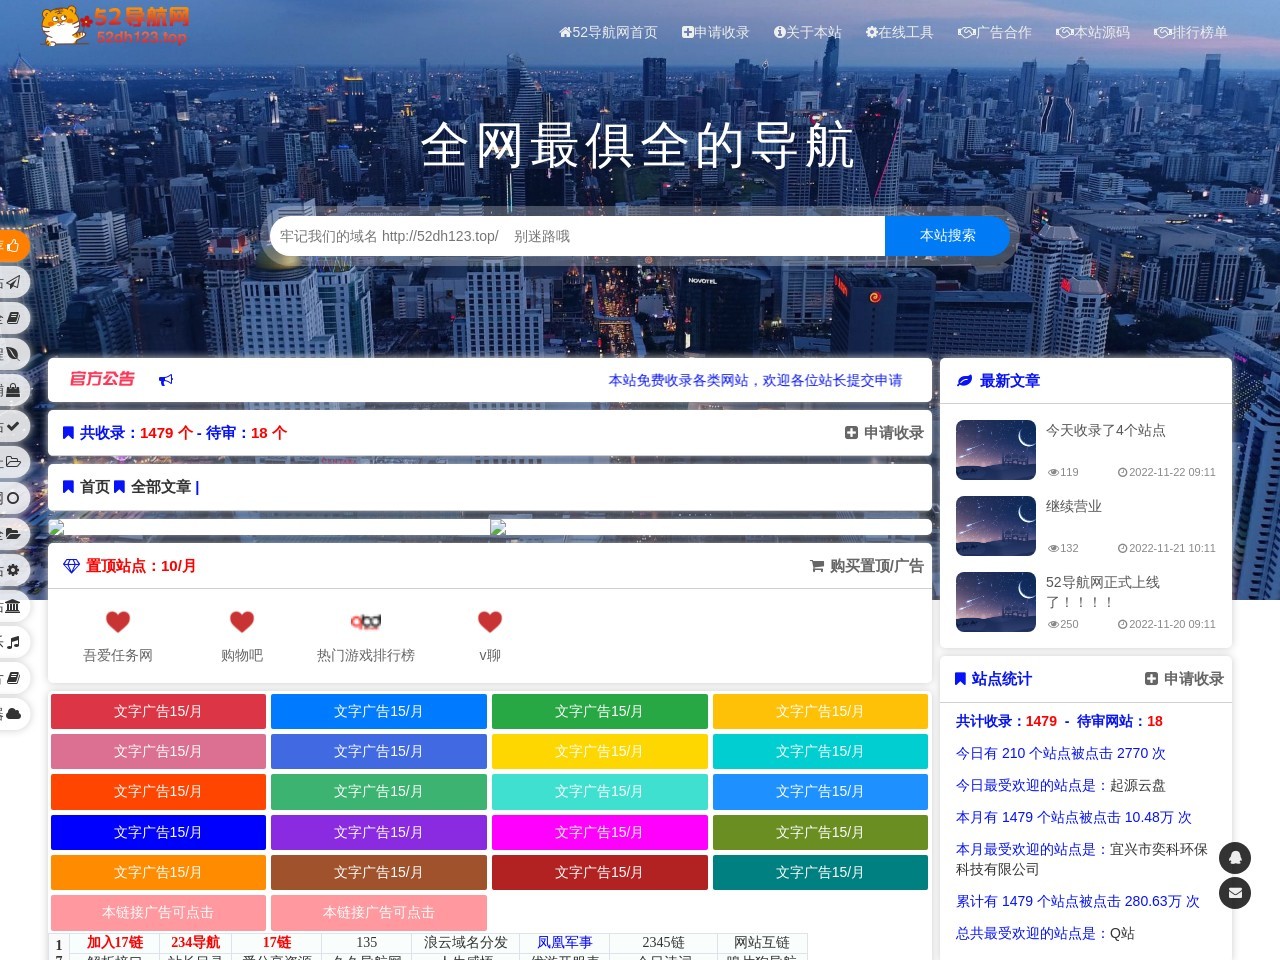Click the orange thumbs-up sidebar button
Image resolution: width=1280 pixels, height=960 pixels.
point(13,246)
